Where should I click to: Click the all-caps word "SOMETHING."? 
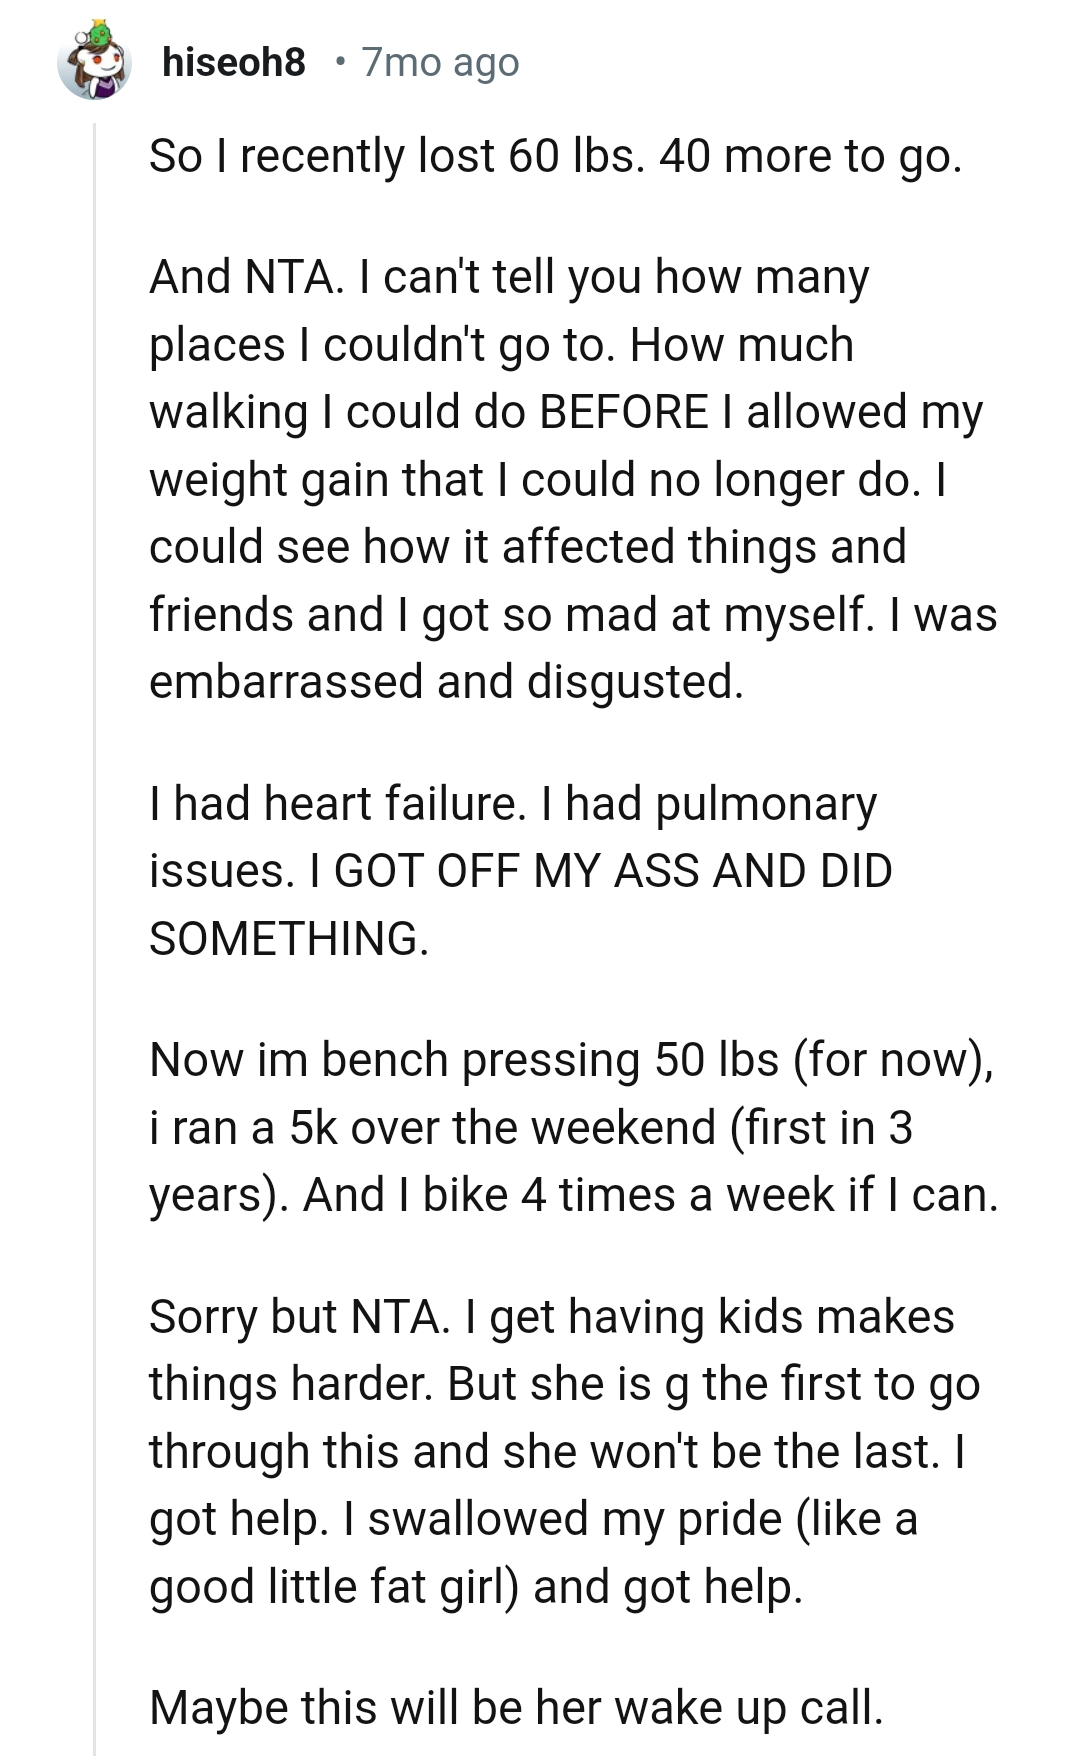(289, 939)
